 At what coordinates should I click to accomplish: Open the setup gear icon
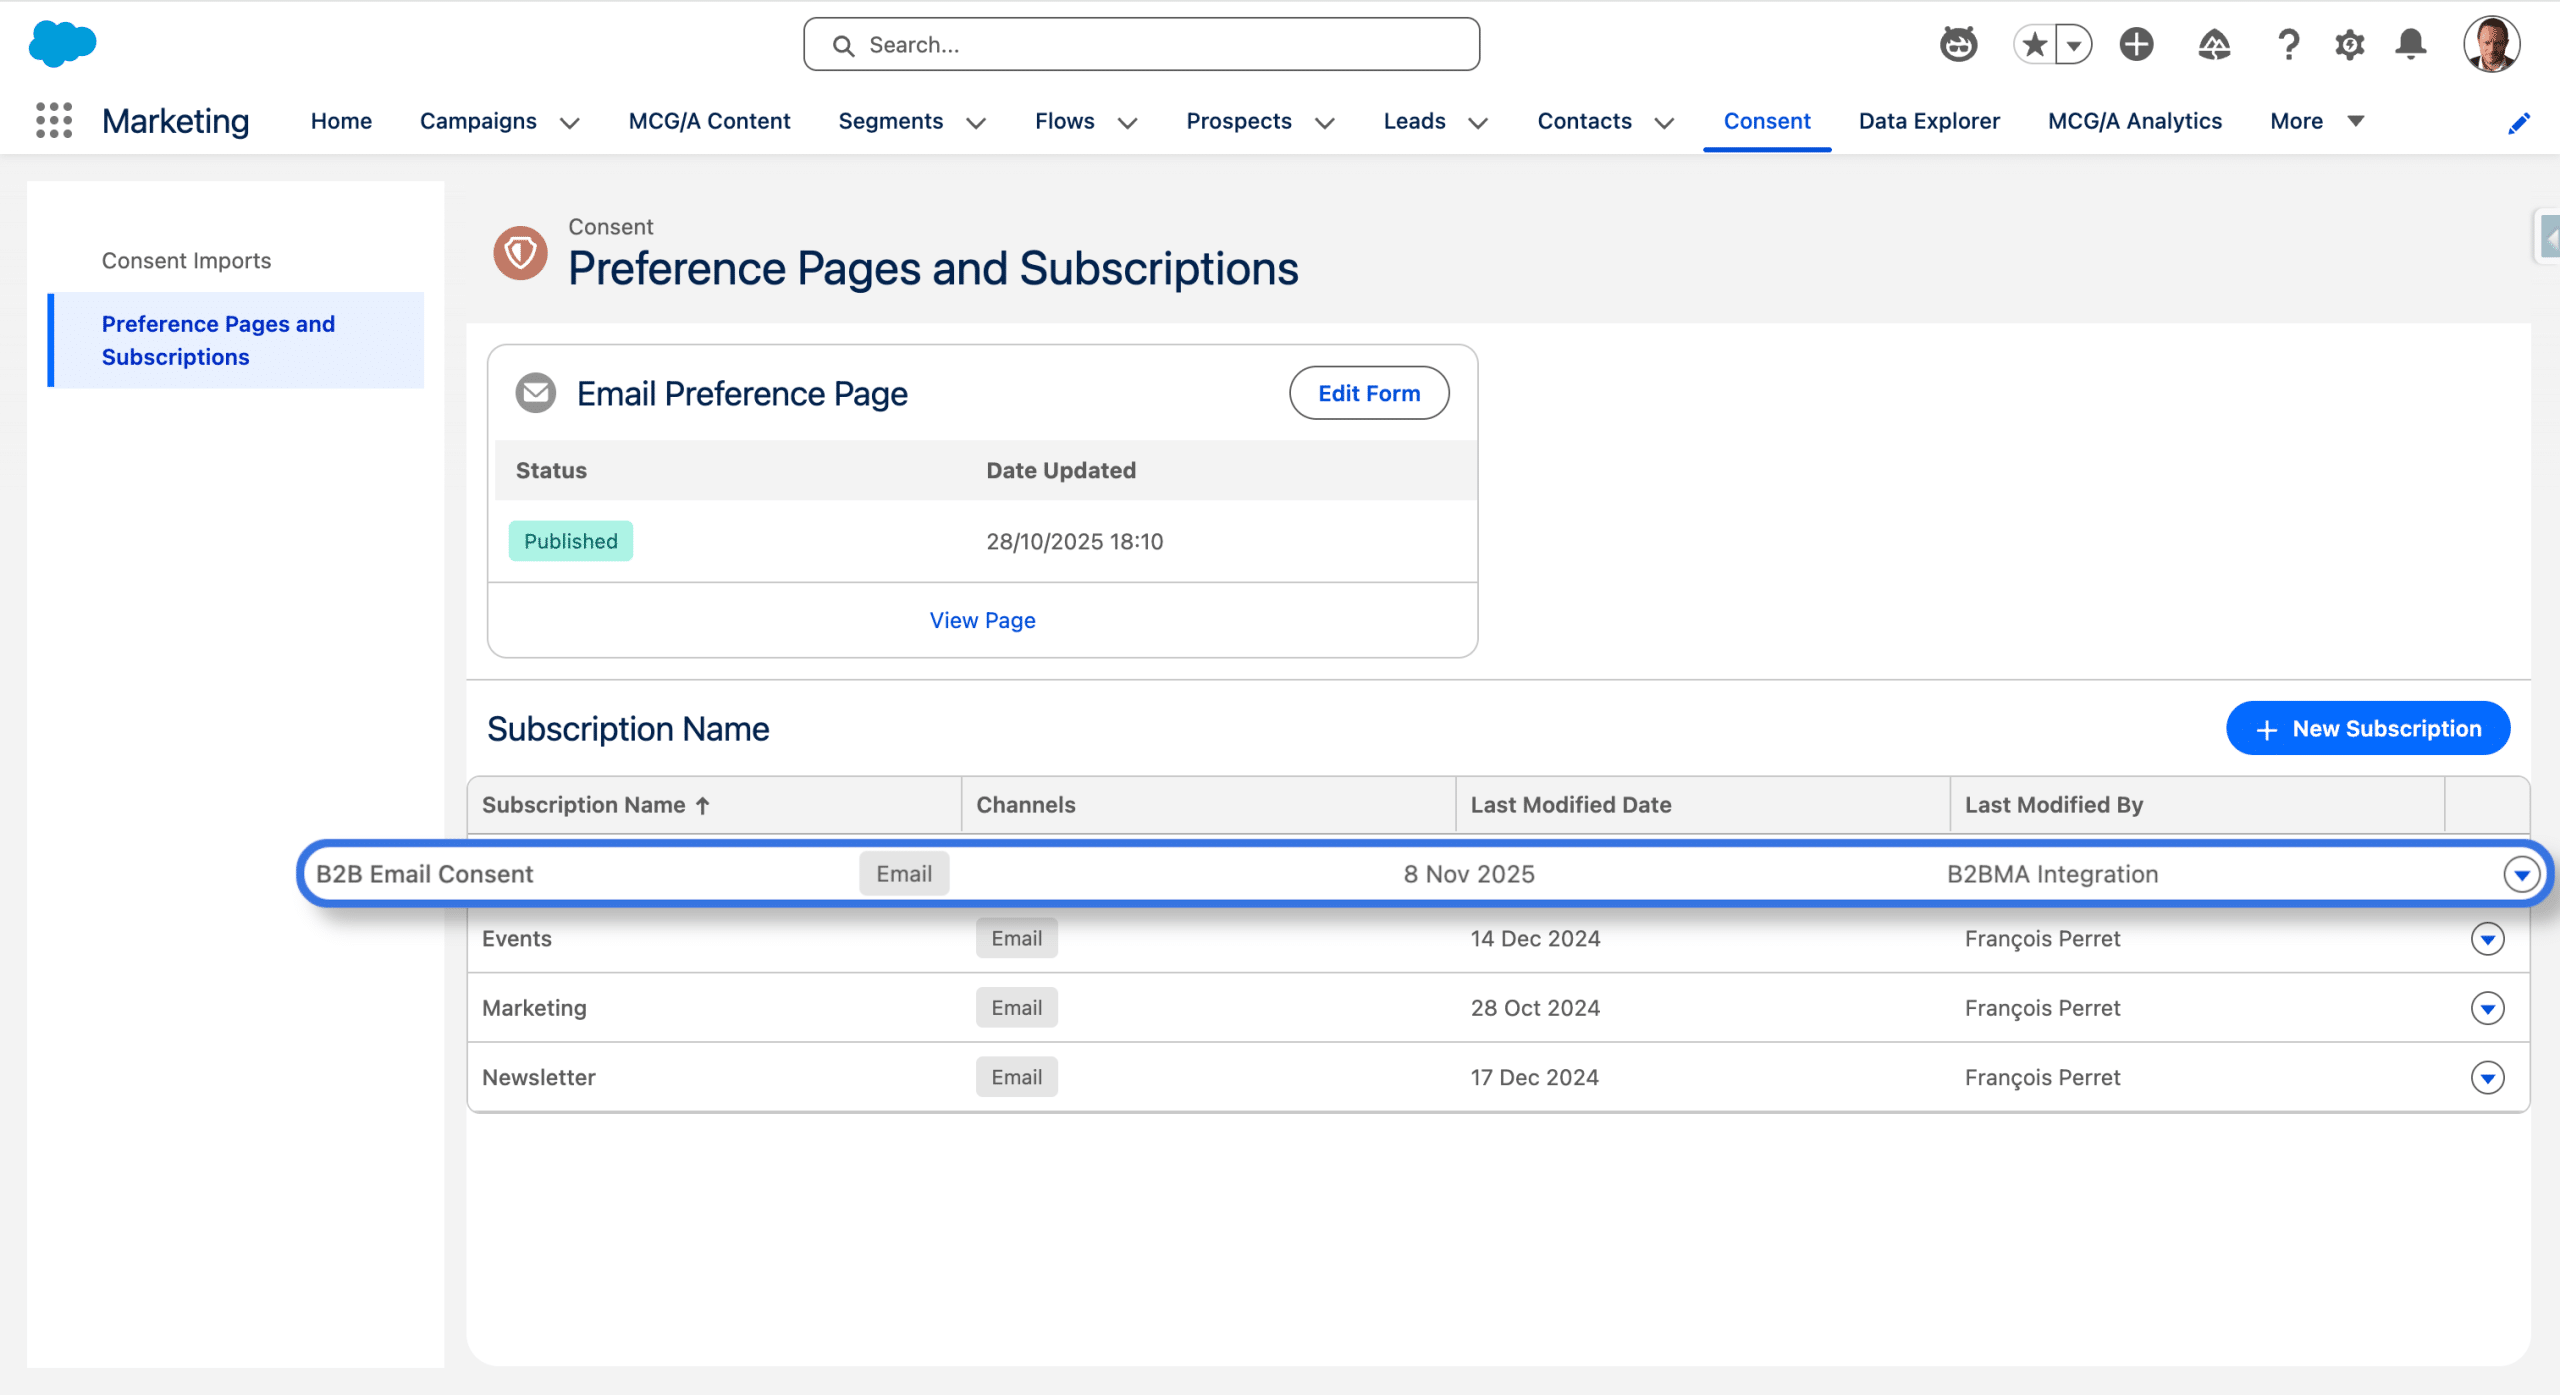pyautogui.click(x=2349, y=44)
